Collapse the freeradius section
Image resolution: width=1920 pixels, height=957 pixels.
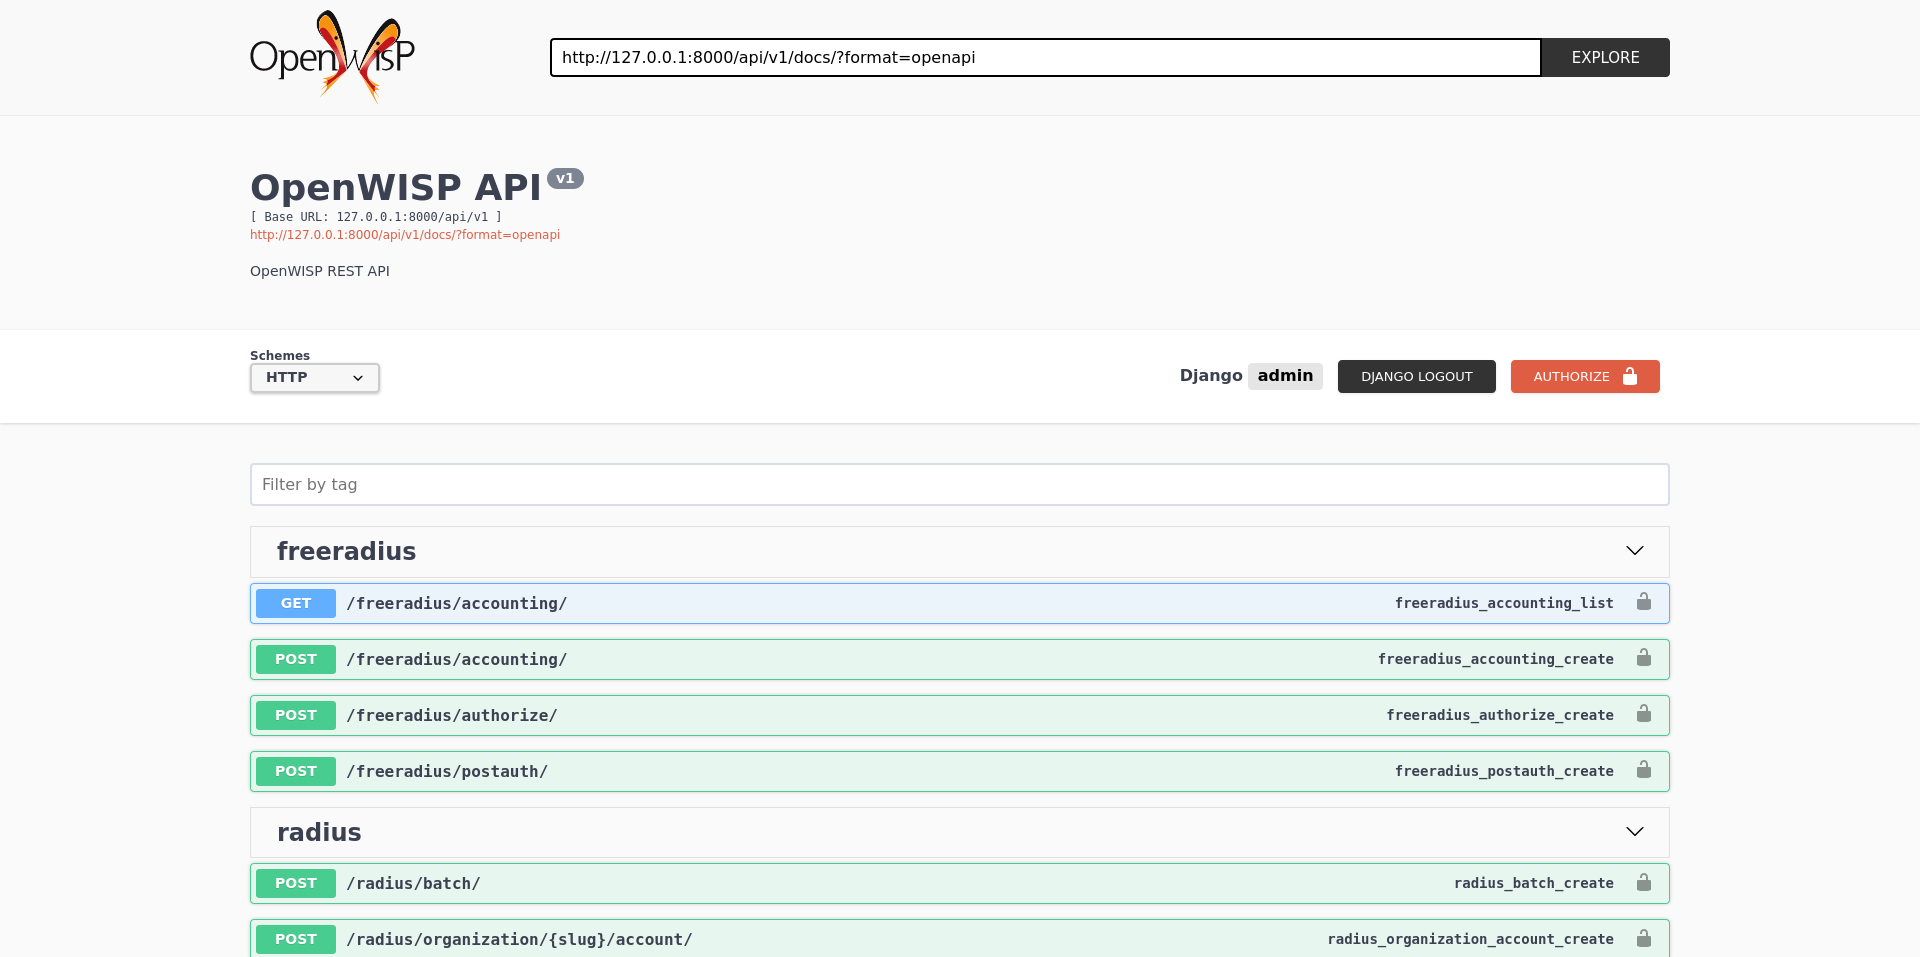pos(1634,551)
